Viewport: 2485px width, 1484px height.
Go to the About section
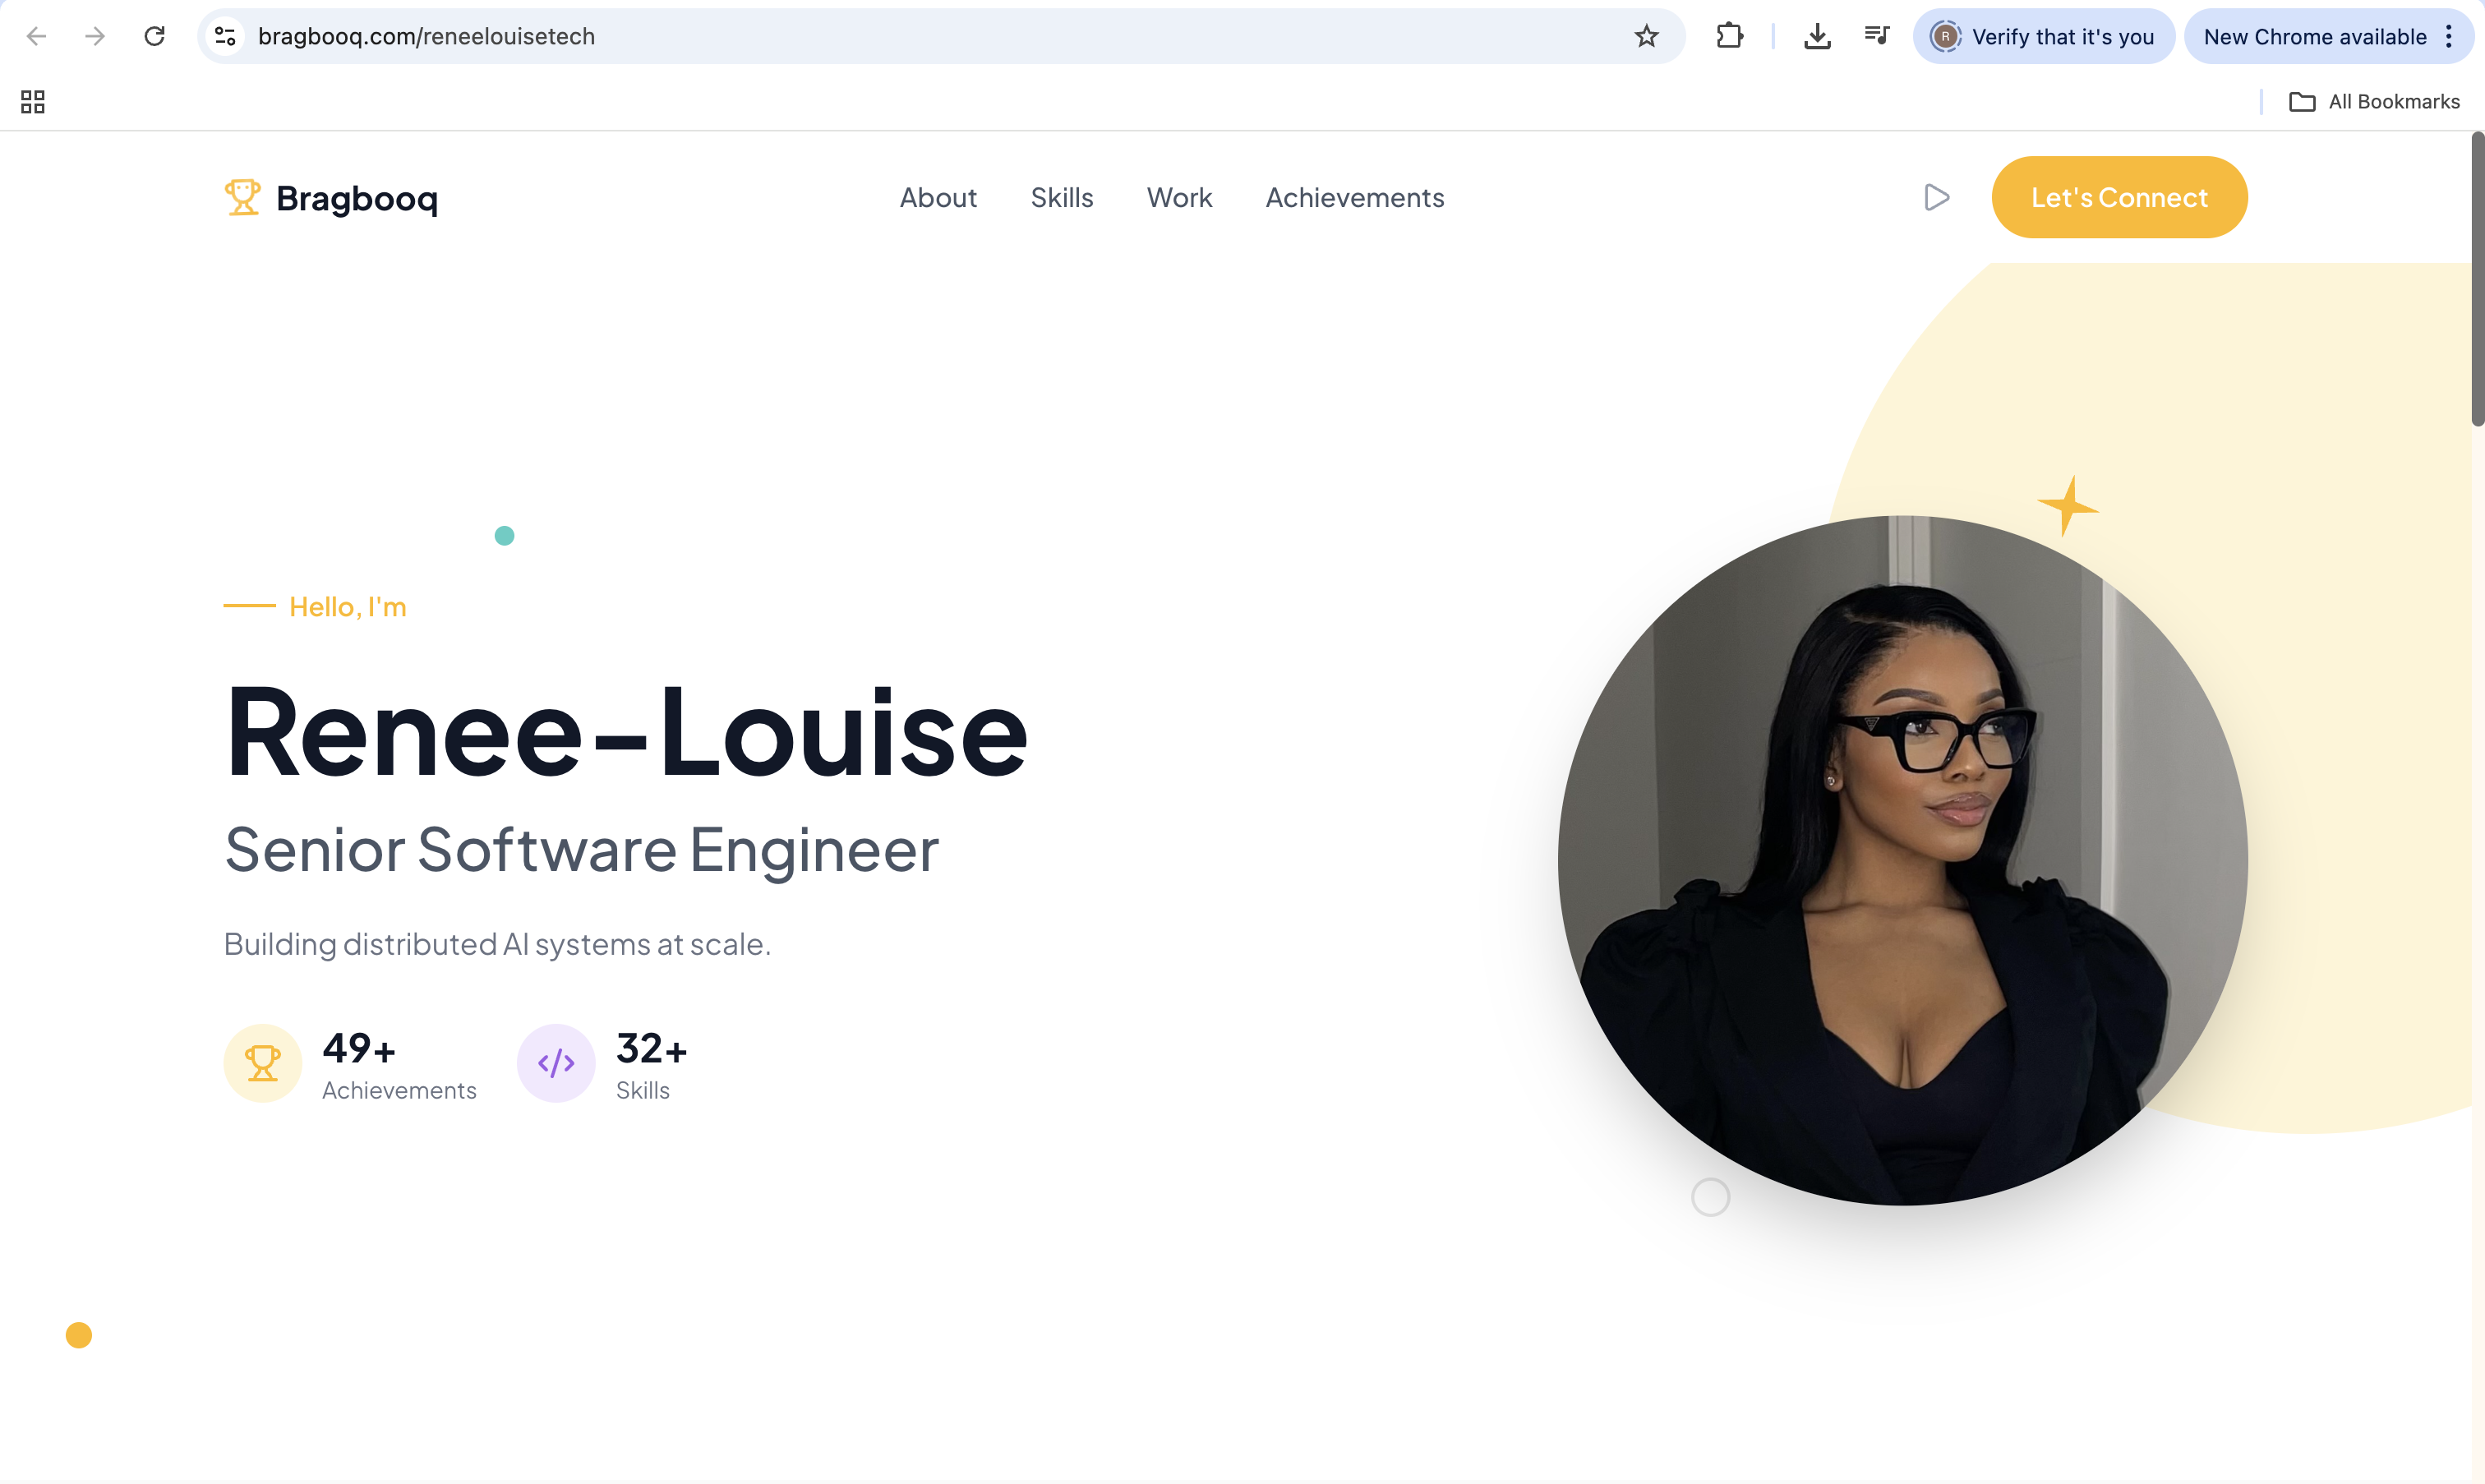pyautogui.click(x=937, y=198)
